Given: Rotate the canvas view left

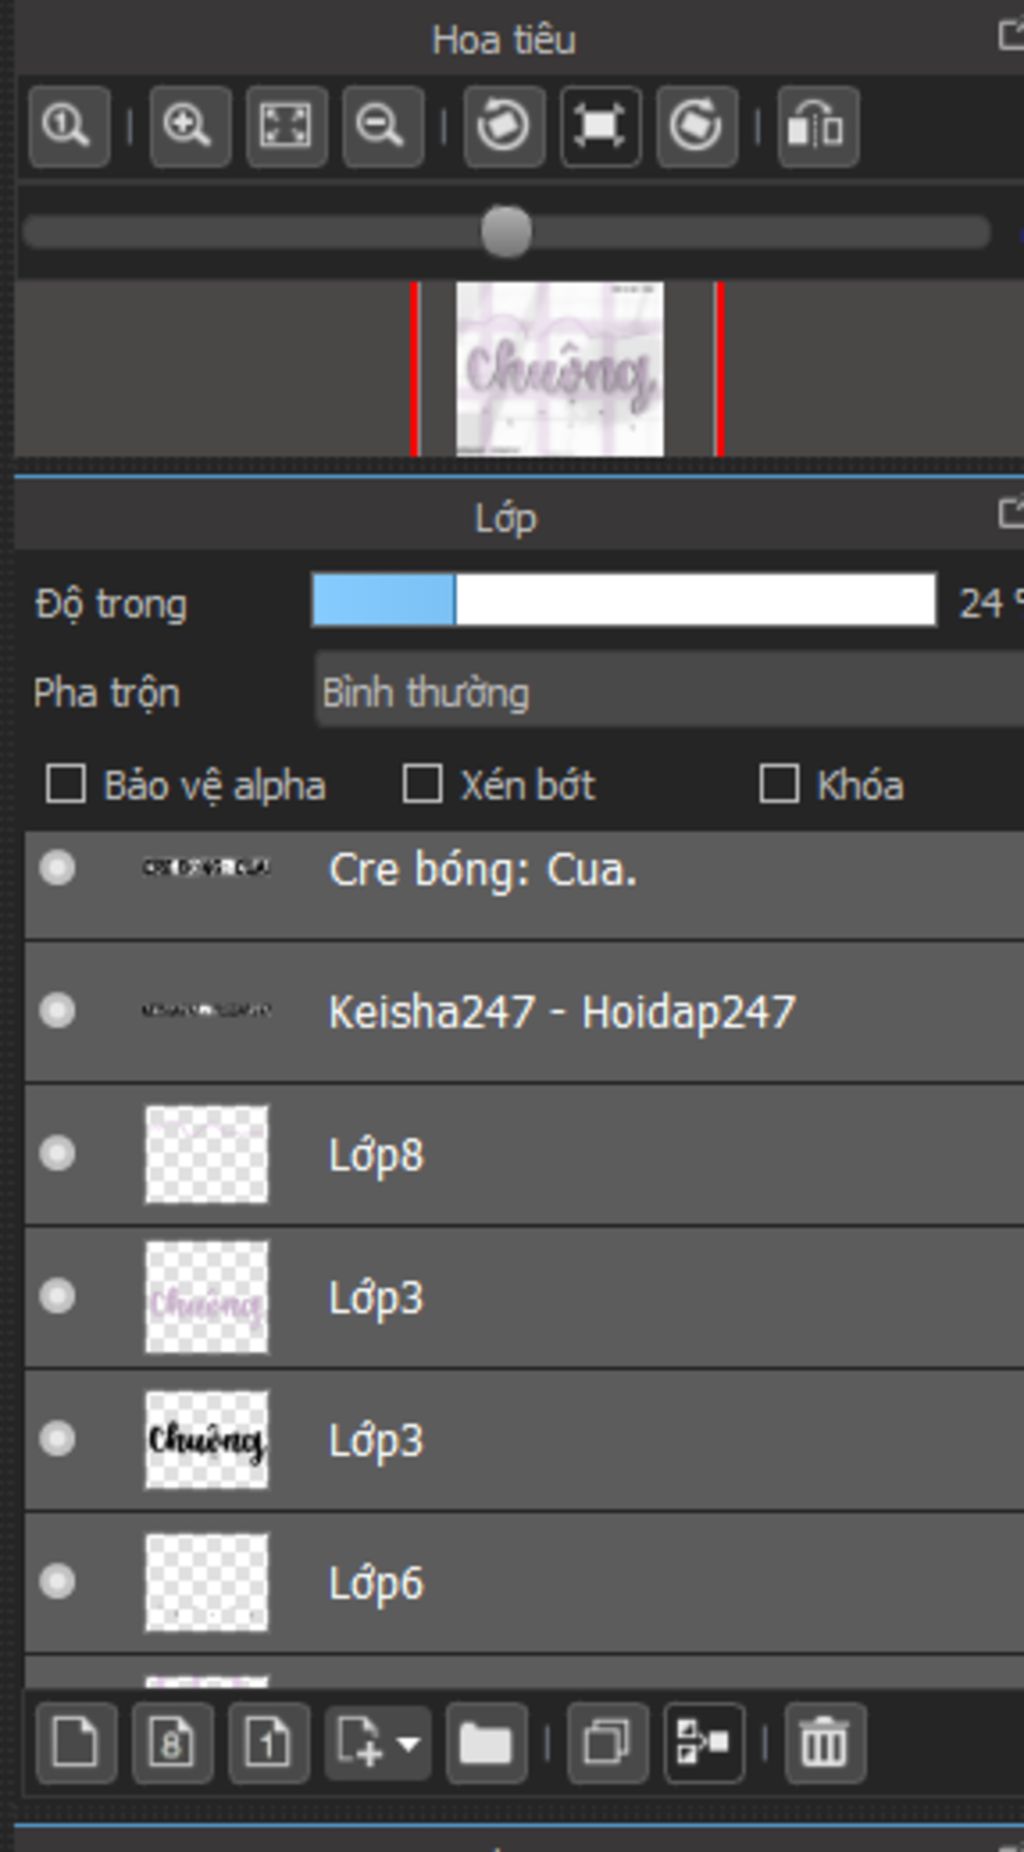Looking at the screenshot, I should click(x=504, y=127).
